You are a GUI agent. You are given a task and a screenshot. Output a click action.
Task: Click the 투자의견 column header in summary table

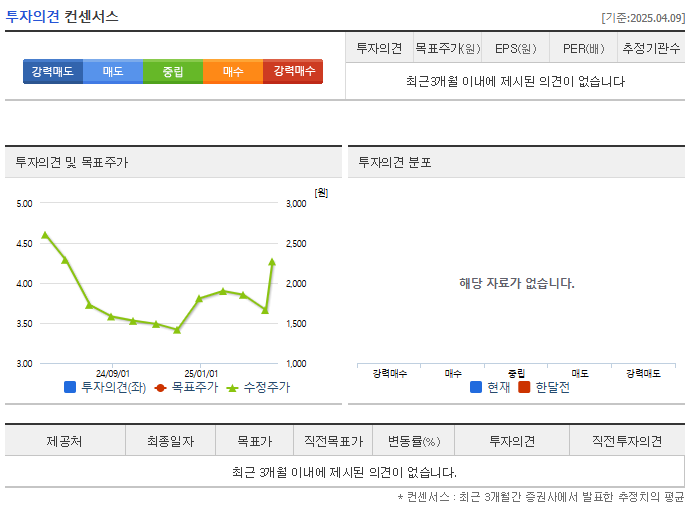coord(379,48)
